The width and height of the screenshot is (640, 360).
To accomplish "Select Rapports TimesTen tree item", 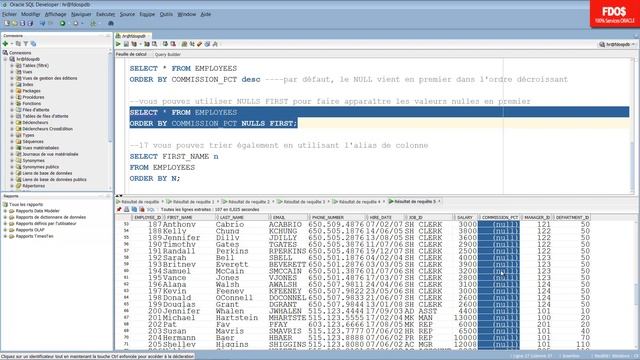I will pyautogui.click(x=34, y=236).
